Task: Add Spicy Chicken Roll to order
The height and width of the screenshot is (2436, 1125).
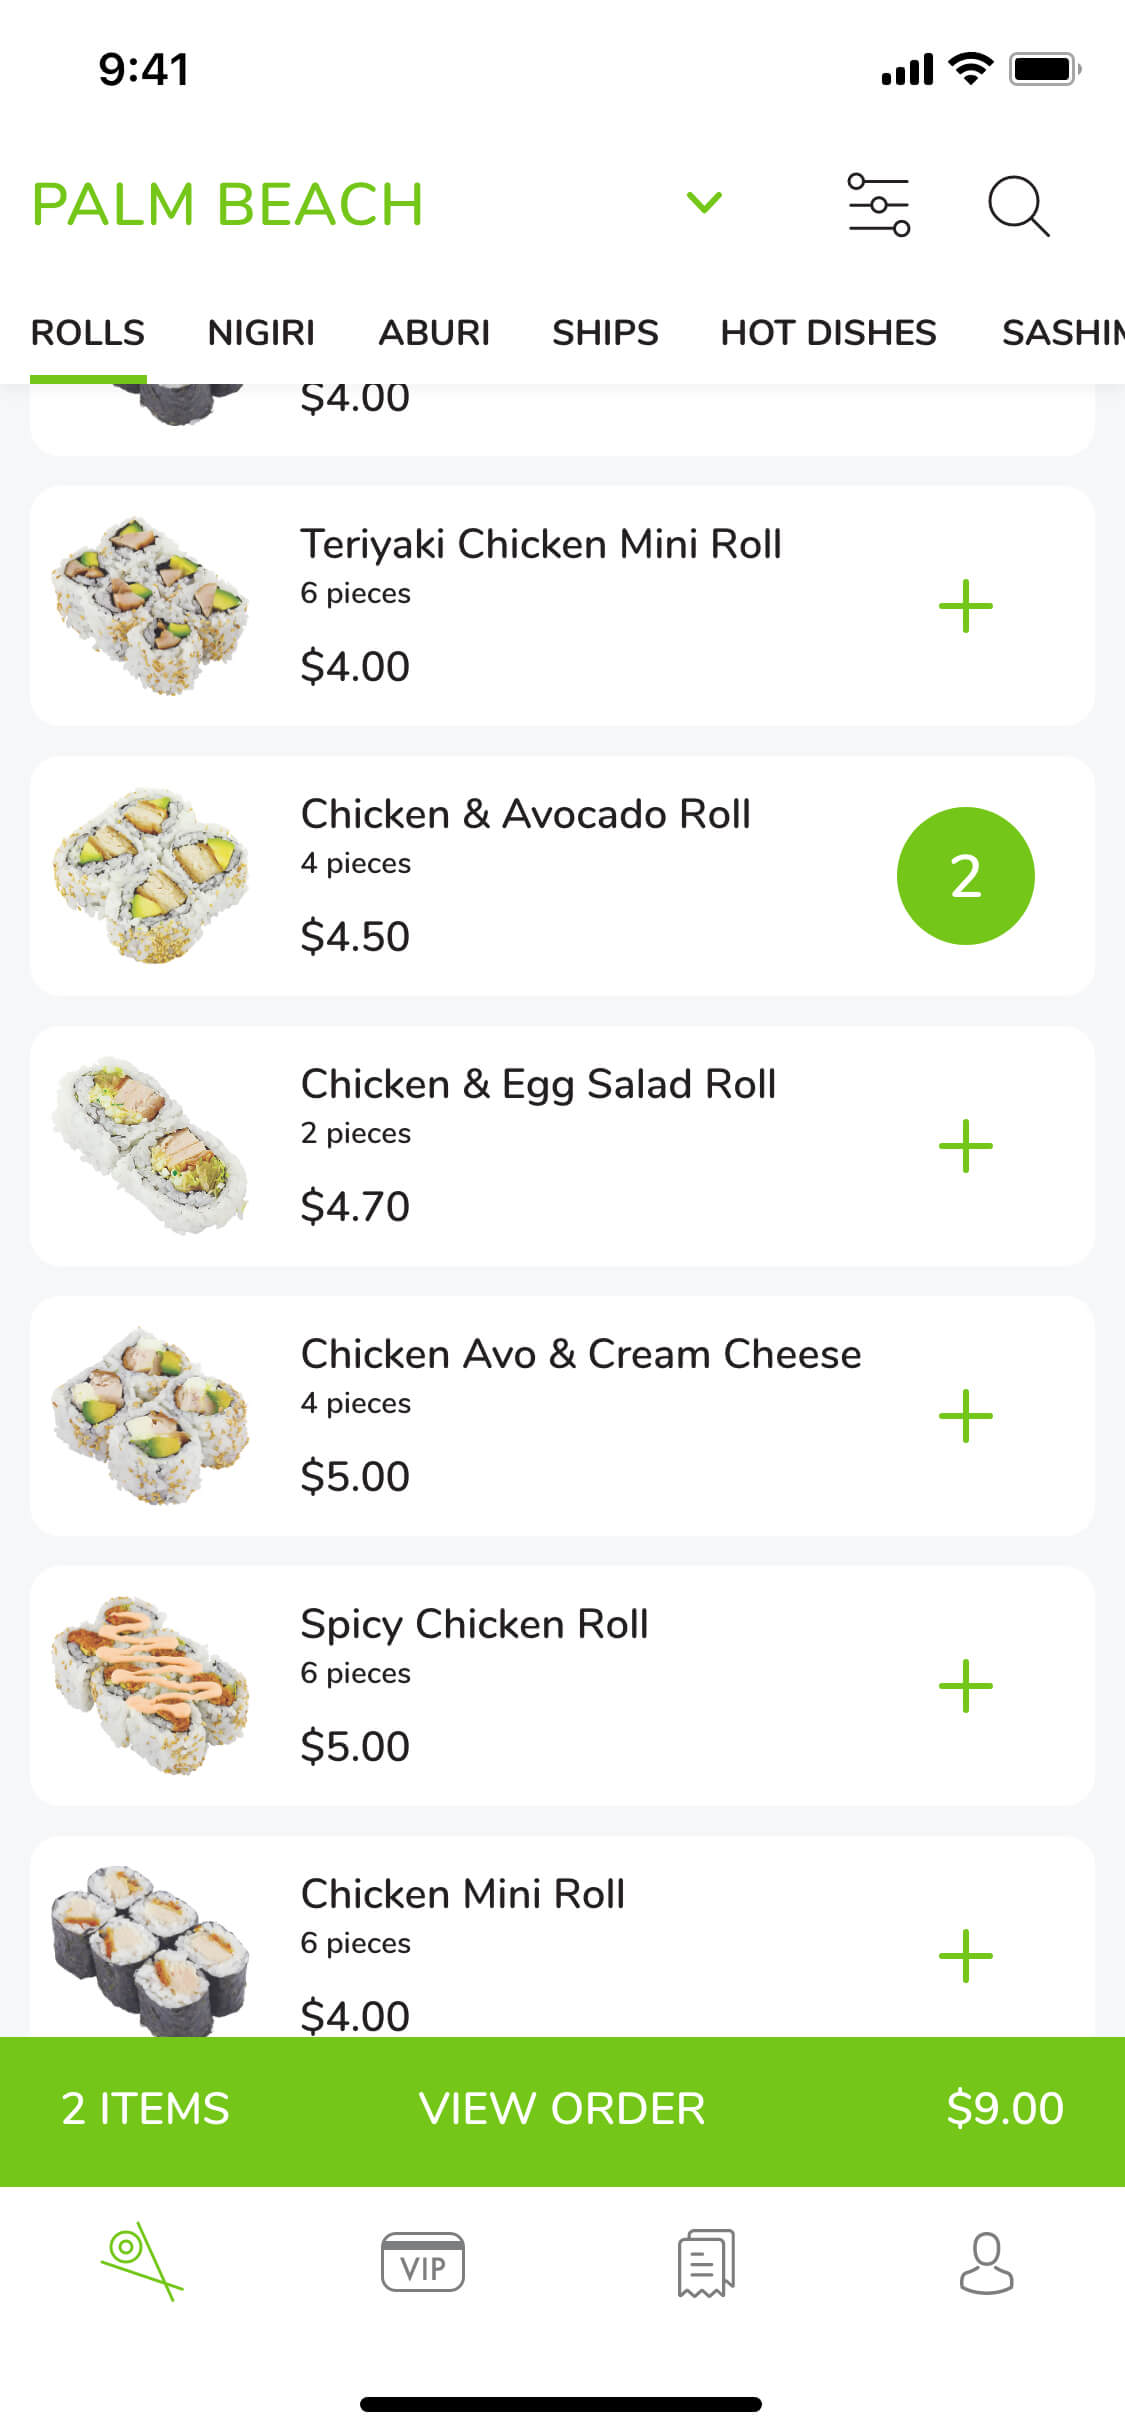Action: [x=965, y=1686]
